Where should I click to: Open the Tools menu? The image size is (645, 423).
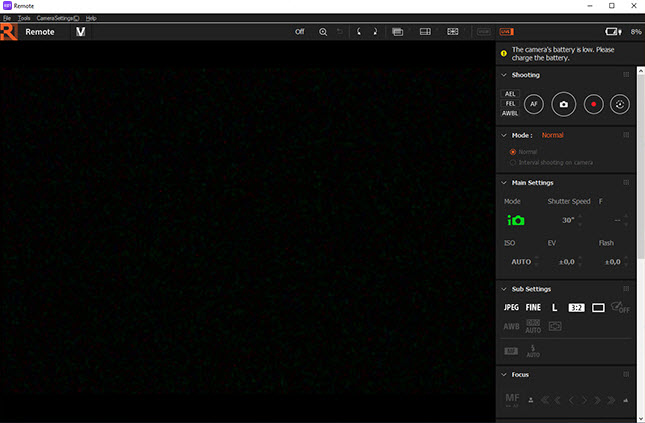(24, 18)
